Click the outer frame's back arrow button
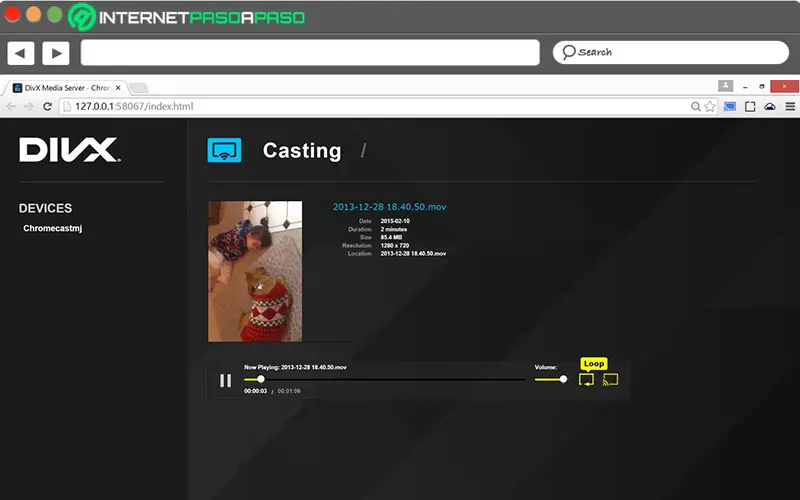 [20, 53]
